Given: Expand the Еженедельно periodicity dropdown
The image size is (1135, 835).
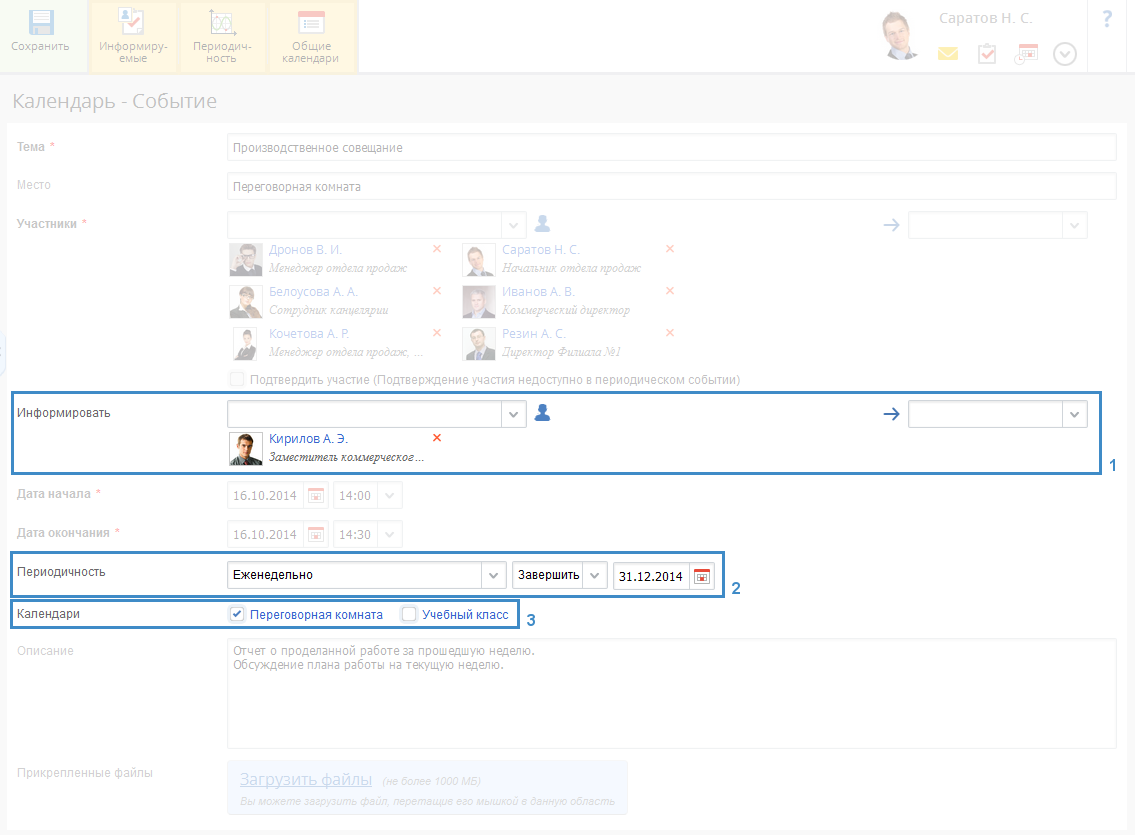Looking at the screenshot, I should pos(493,576).
